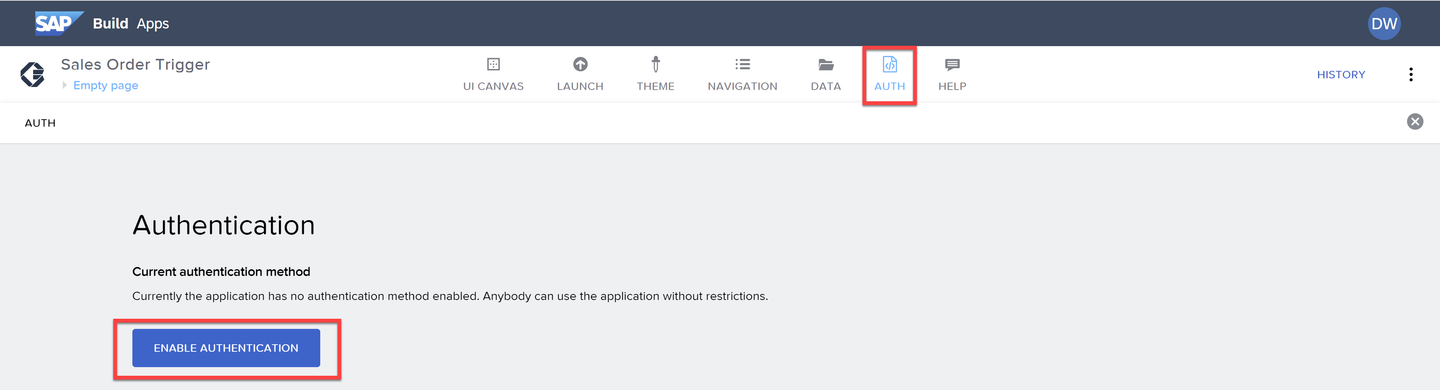Close the AUTH panel with X icon

point(1415,122)
